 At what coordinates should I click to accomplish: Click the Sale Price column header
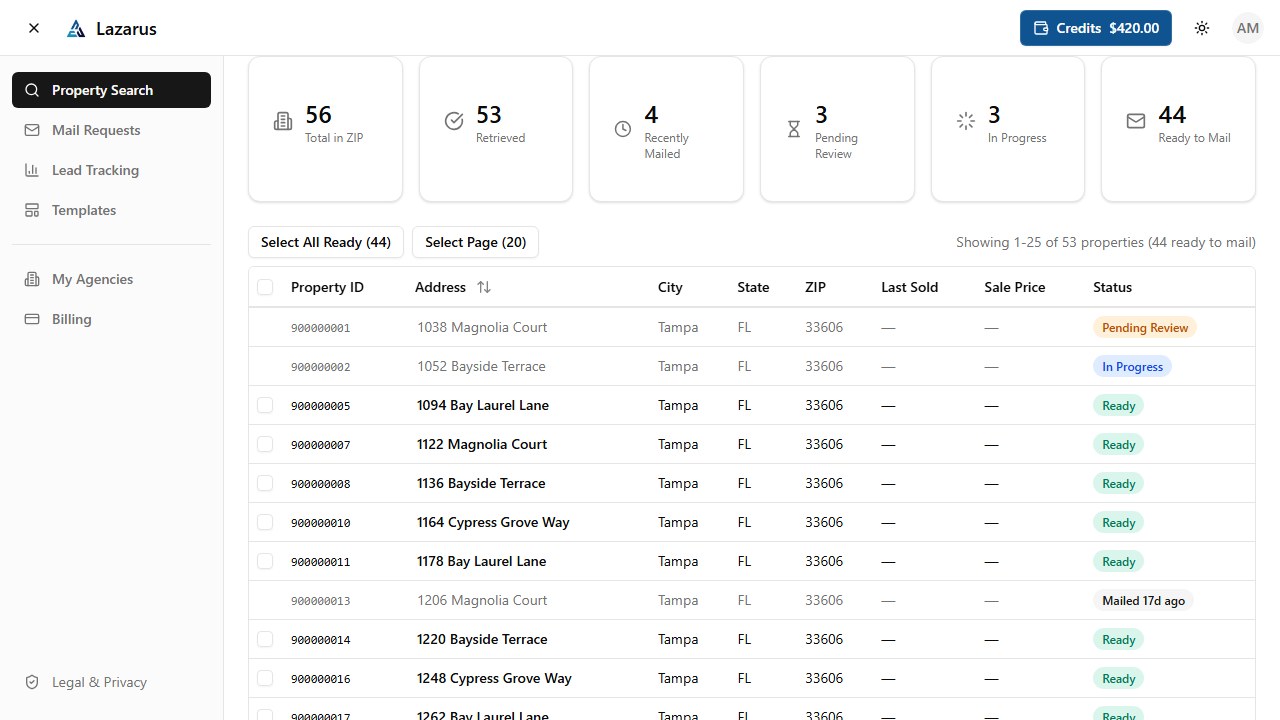pos(1014,287)
